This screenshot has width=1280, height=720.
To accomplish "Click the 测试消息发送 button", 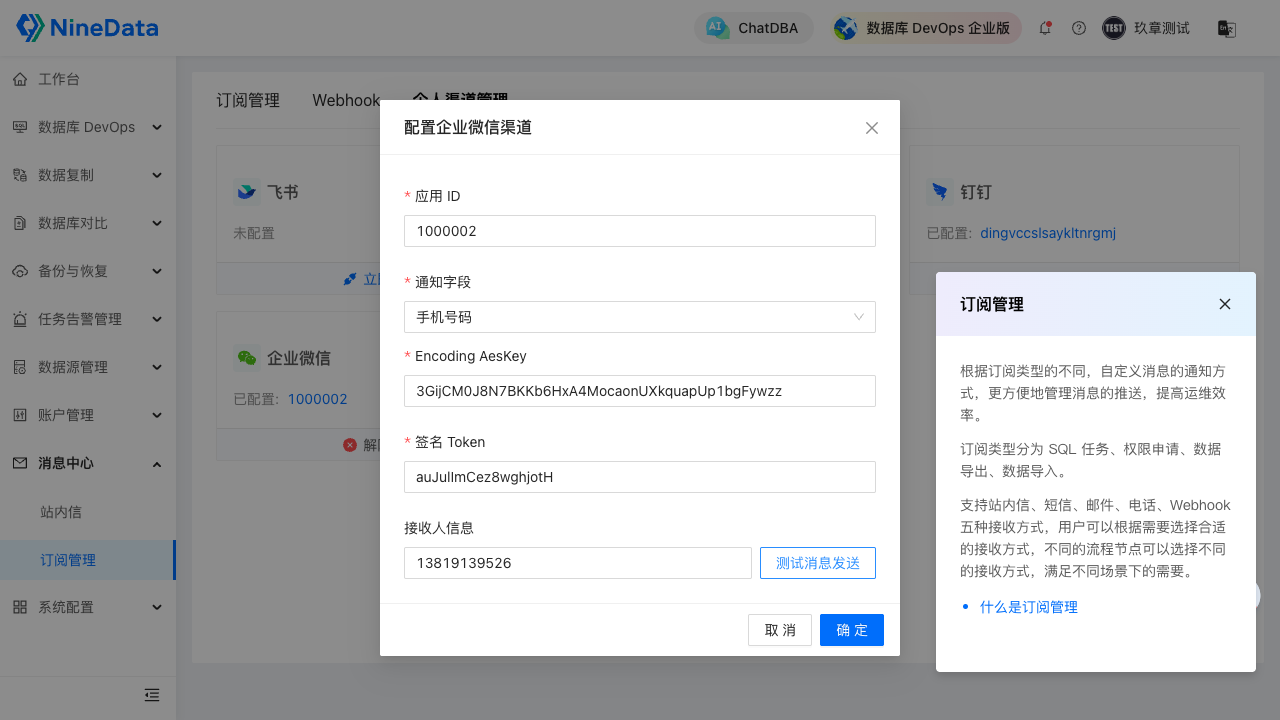I will pos(817,563).
